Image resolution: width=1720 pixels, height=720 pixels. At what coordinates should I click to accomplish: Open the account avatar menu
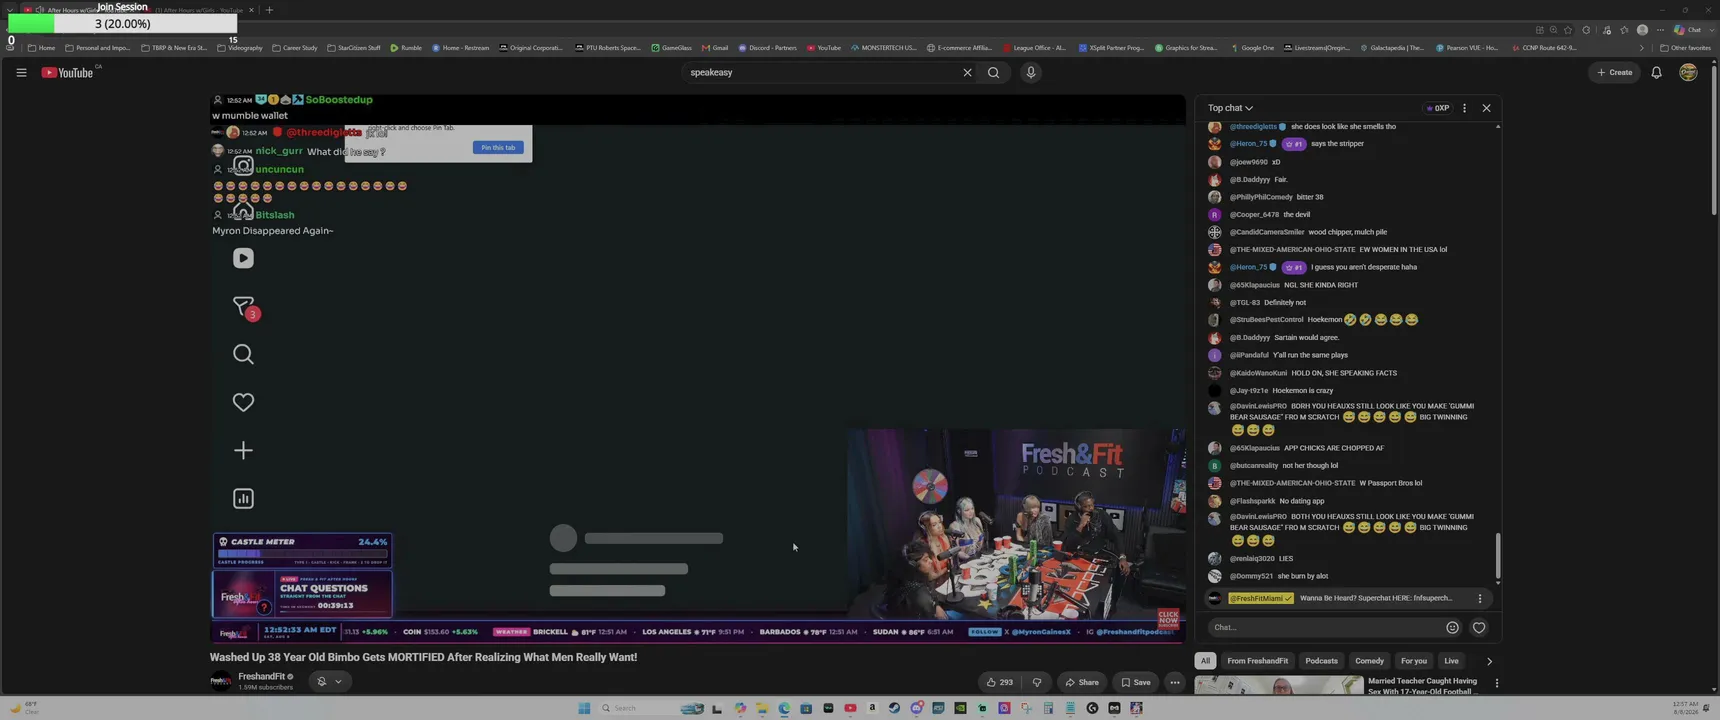(x=1688, y=72)
